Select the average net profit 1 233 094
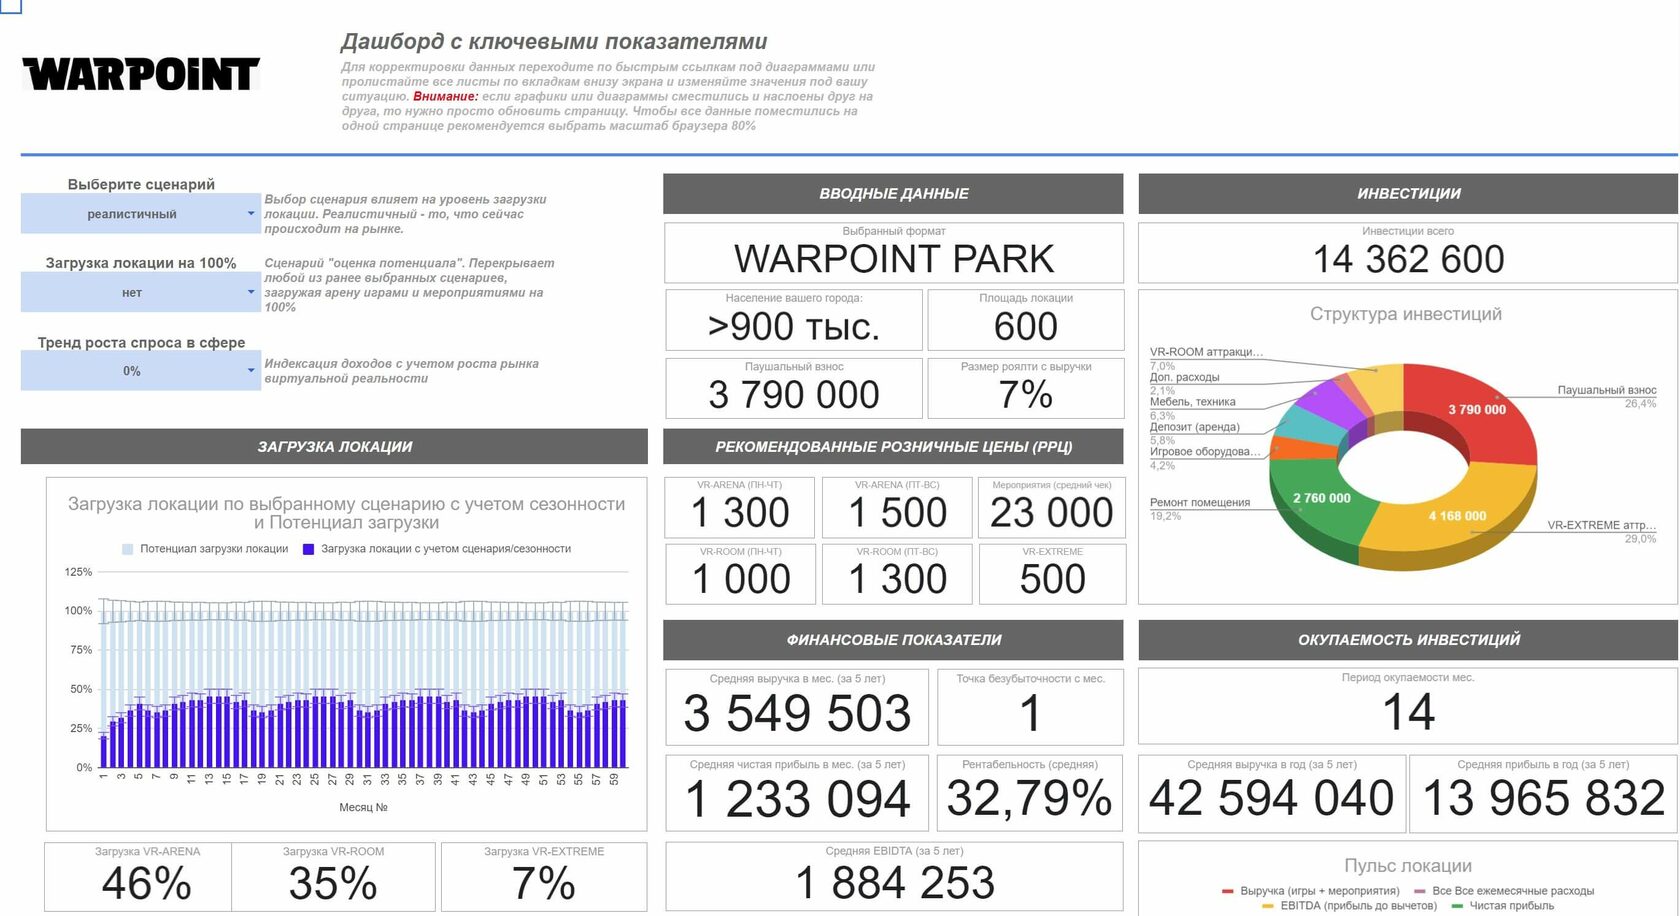This screenshot has height=916, width=1680. (x=797, y=800)
